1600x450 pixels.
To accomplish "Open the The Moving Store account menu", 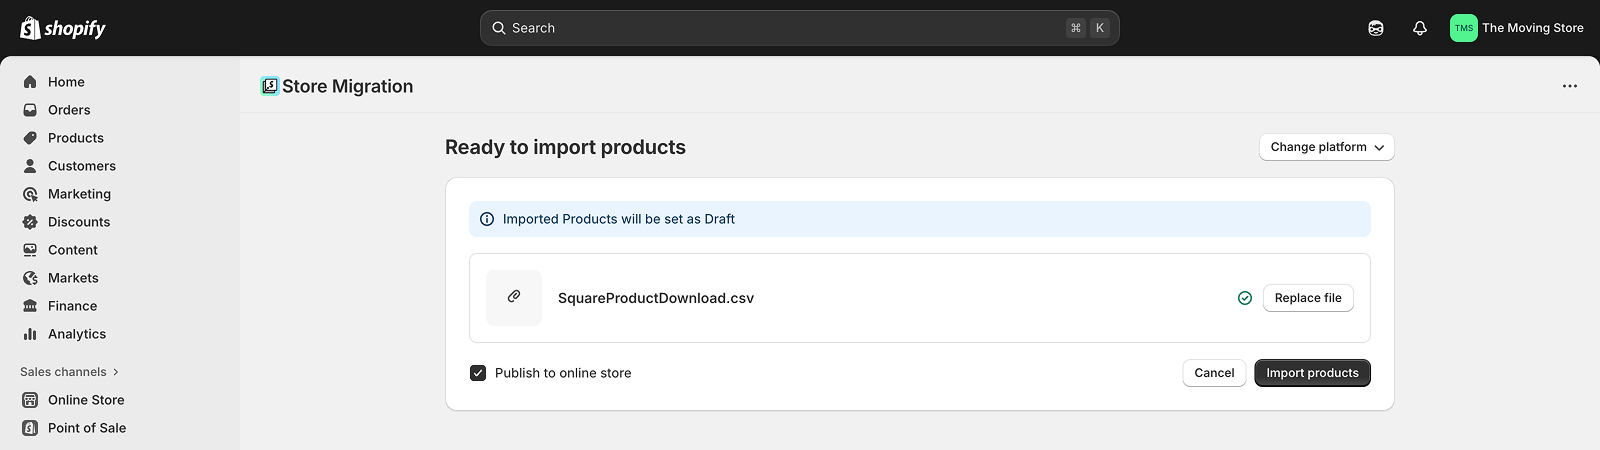I will [1517, 28].
